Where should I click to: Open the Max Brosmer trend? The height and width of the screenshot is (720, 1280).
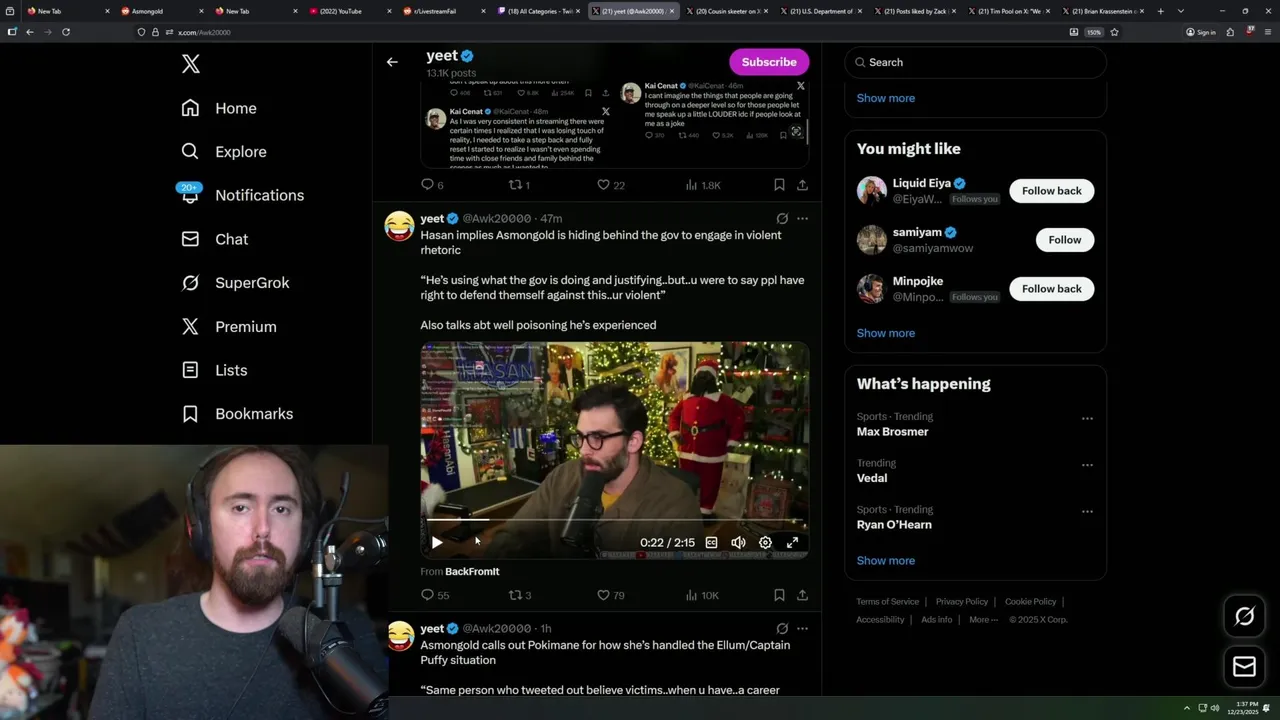click(x=892, y=432)
